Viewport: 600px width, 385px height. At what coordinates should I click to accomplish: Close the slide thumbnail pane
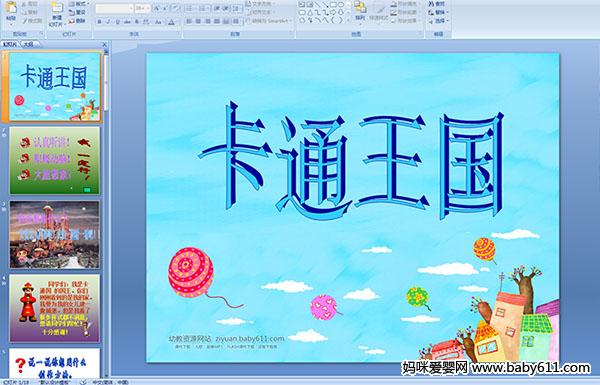(104, 45)
